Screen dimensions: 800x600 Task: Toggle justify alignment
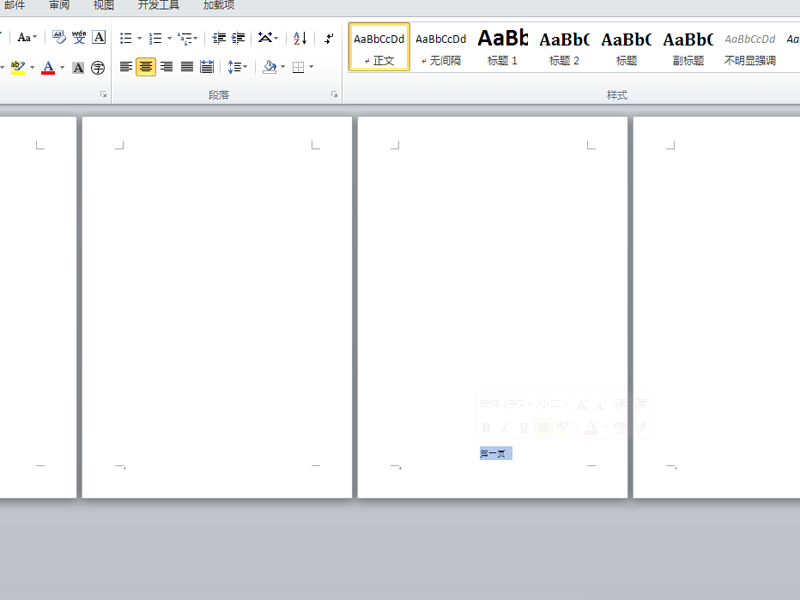[x=186, y=67]
